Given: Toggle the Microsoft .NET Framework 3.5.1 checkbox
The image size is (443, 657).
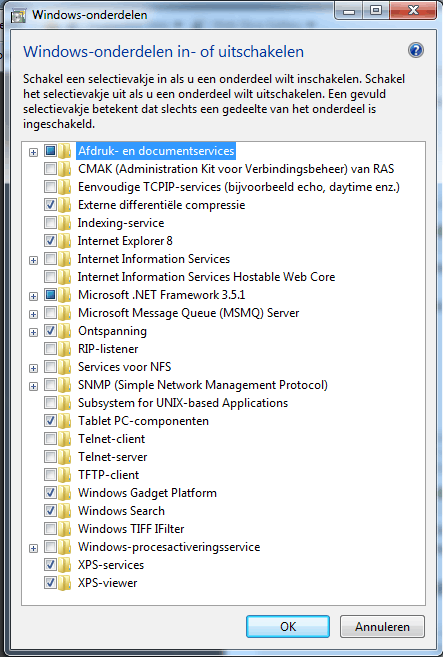Looking at the screenshot, I should pyautogui.click(x=50, y=295).
